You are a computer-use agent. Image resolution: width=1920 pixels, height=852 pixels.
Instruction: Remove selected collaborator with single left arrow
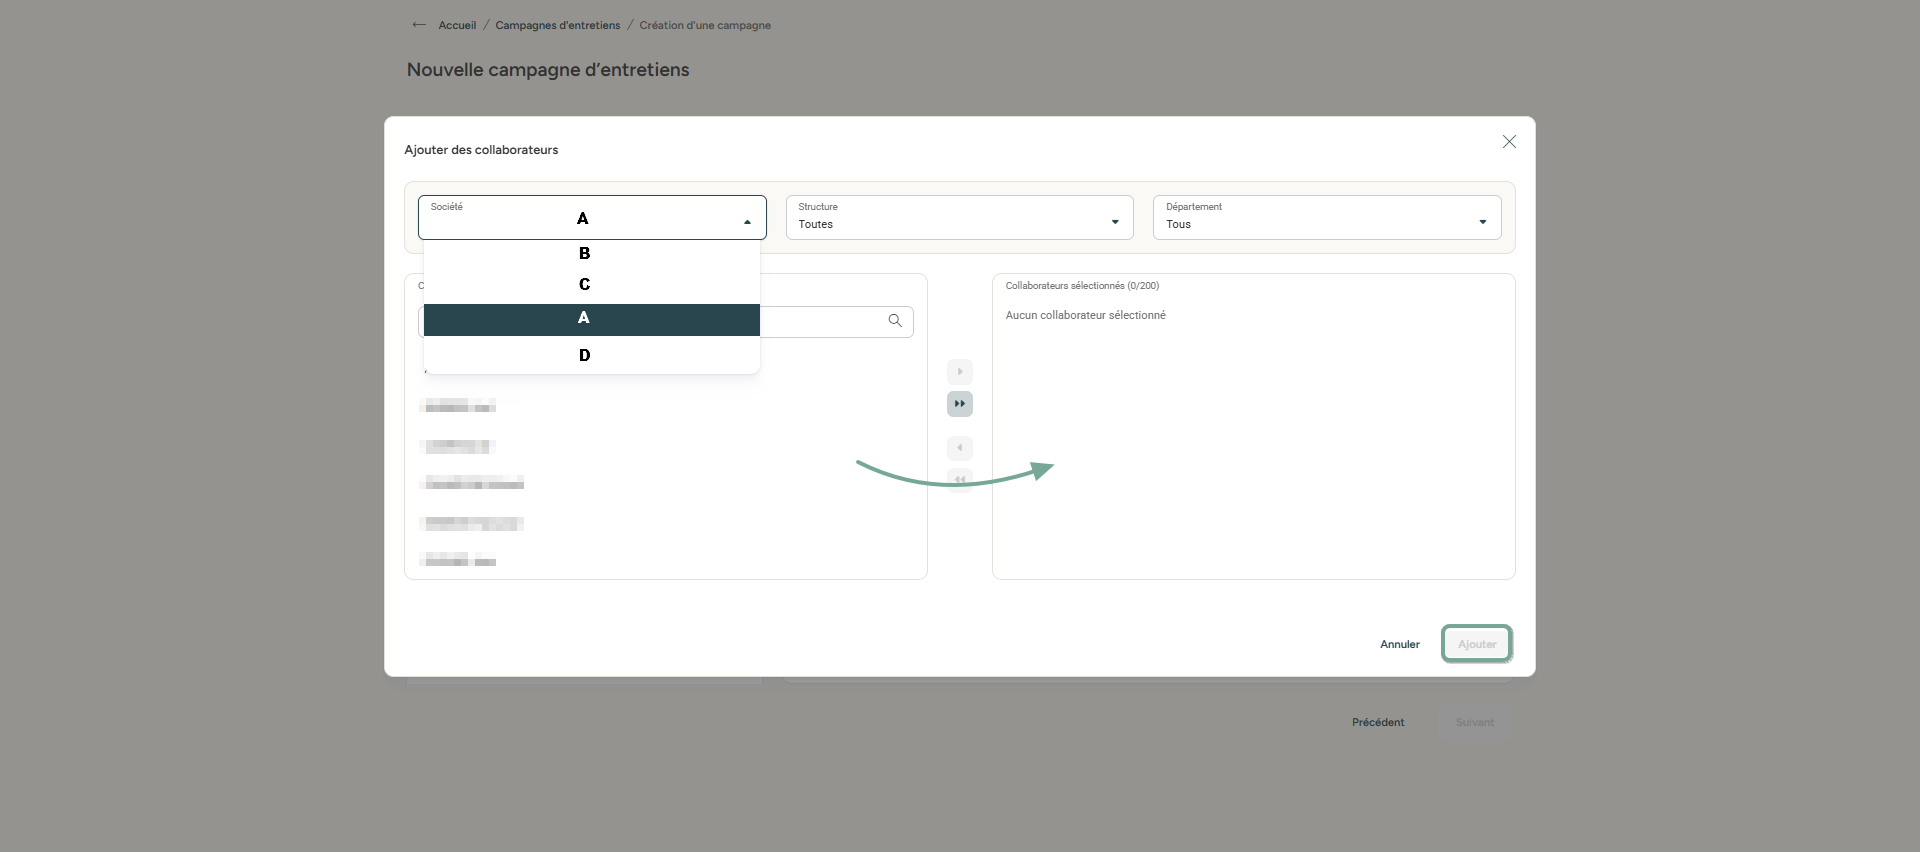959,448
